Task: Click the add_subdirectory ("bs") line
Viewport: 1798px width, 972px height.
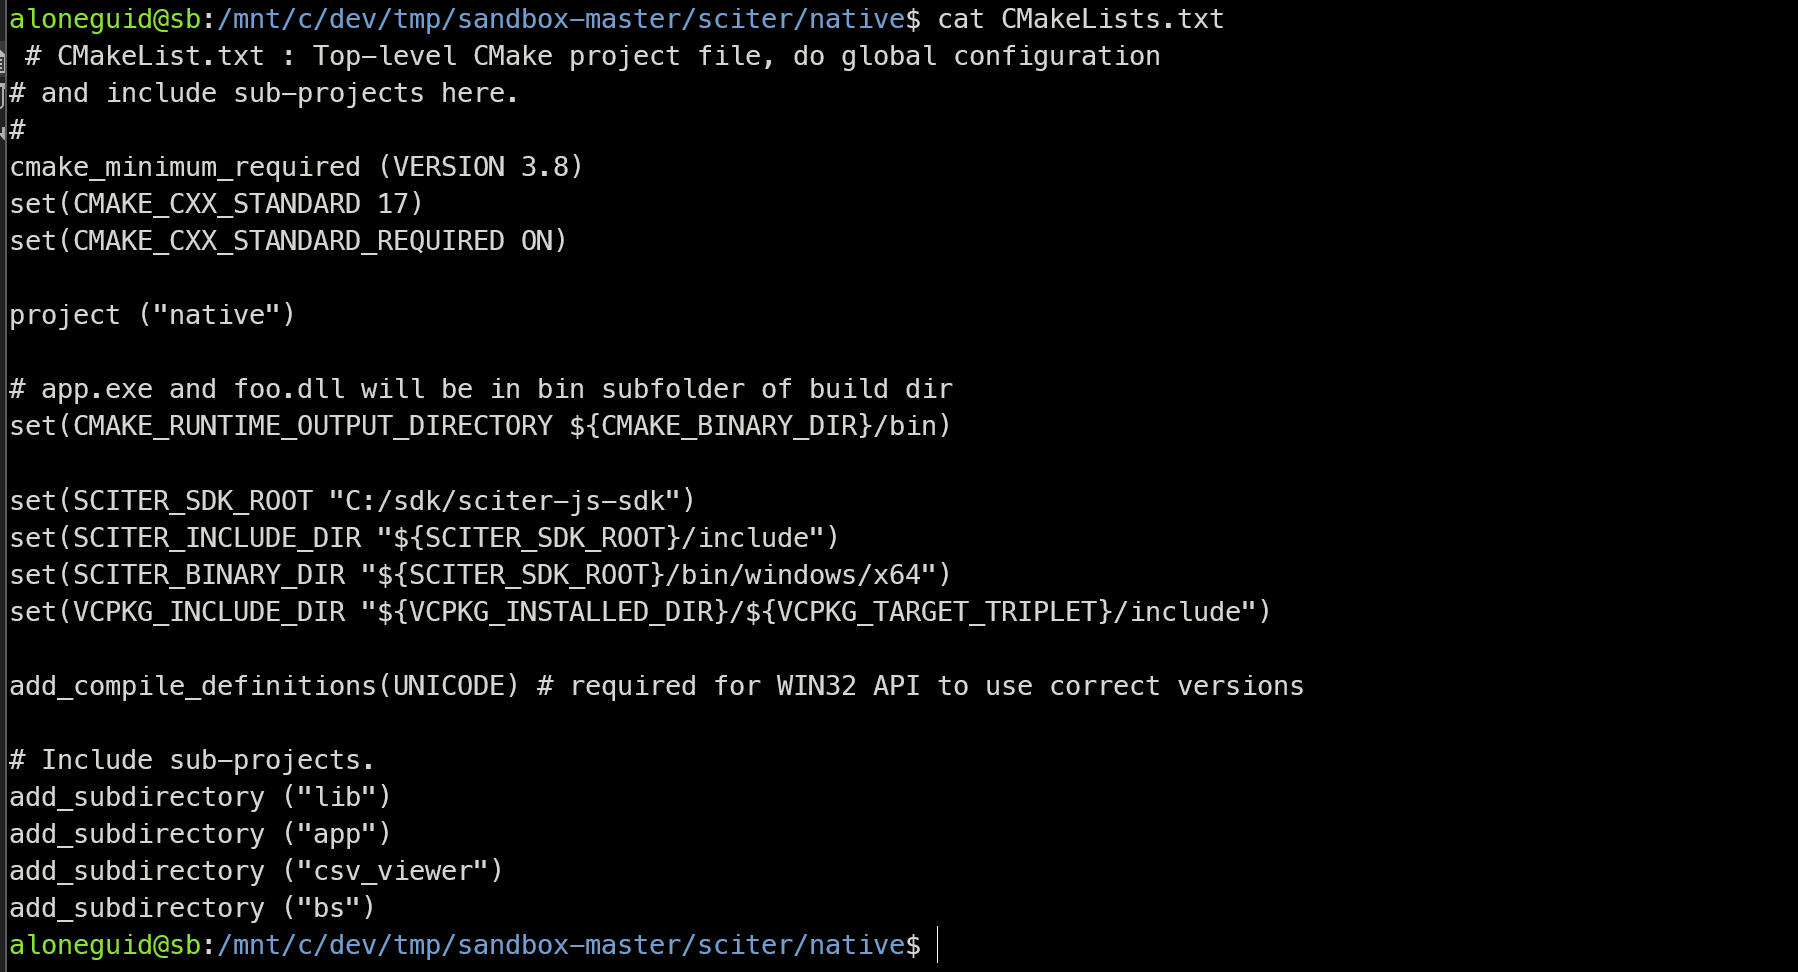Action: click(192, 908)
